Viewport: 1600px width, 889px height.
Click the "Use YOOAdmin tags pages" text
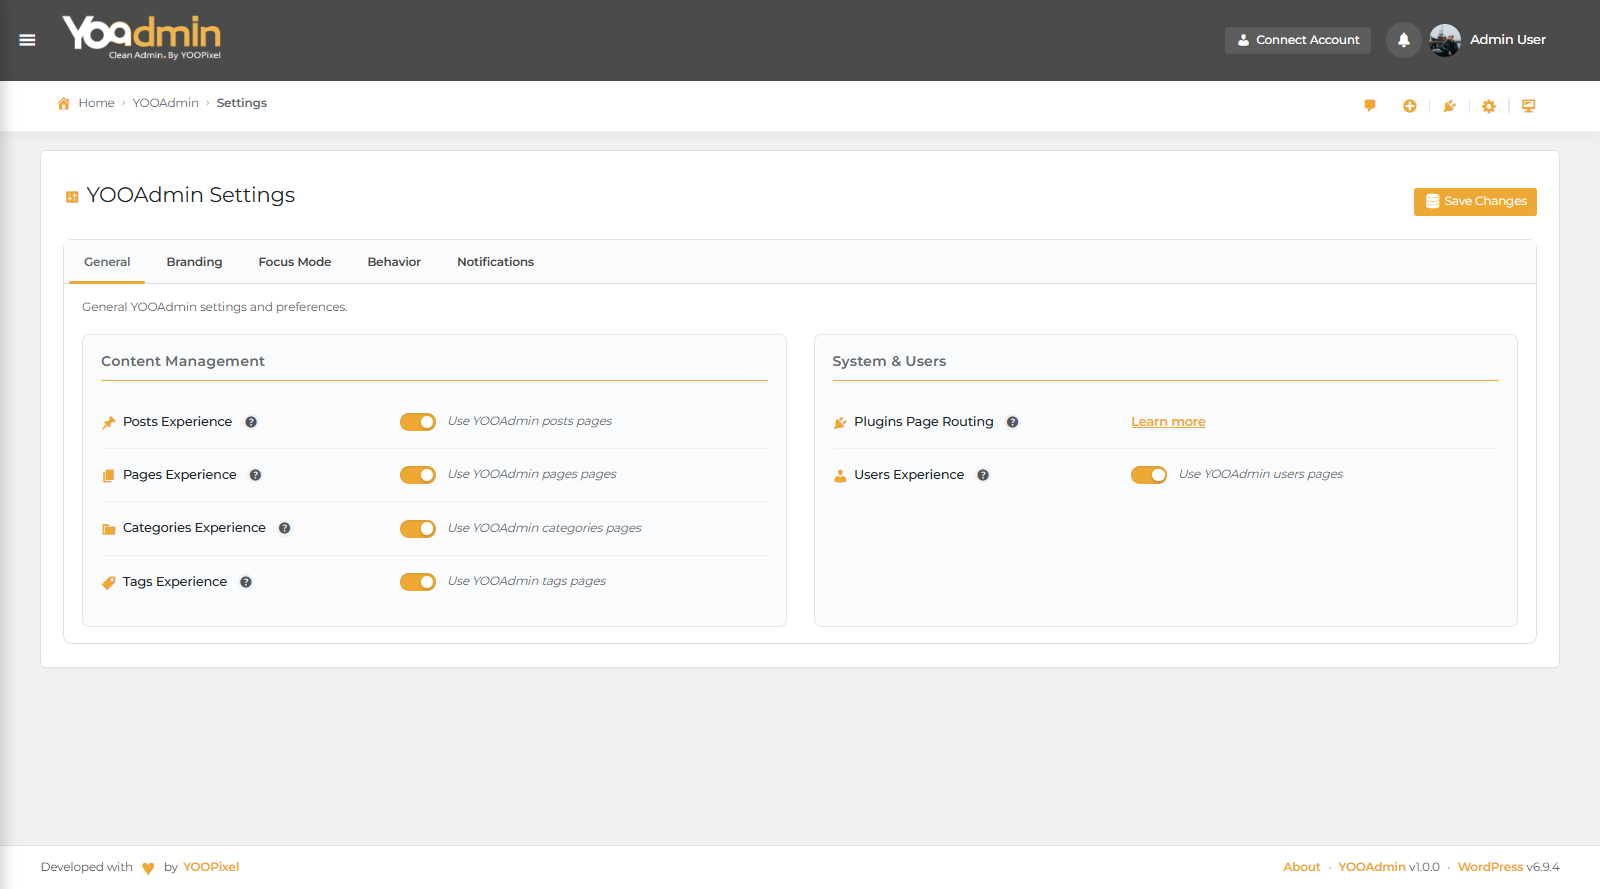click(x=527, y=581)
